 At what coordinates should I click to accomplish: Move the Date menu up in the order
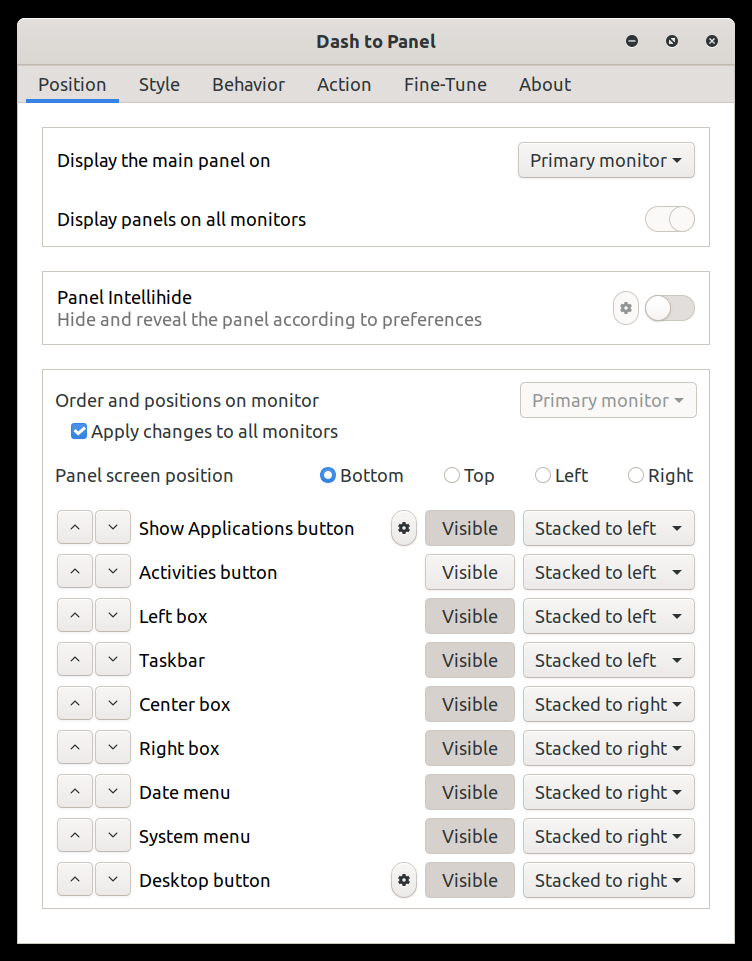[x=75, y=792]
